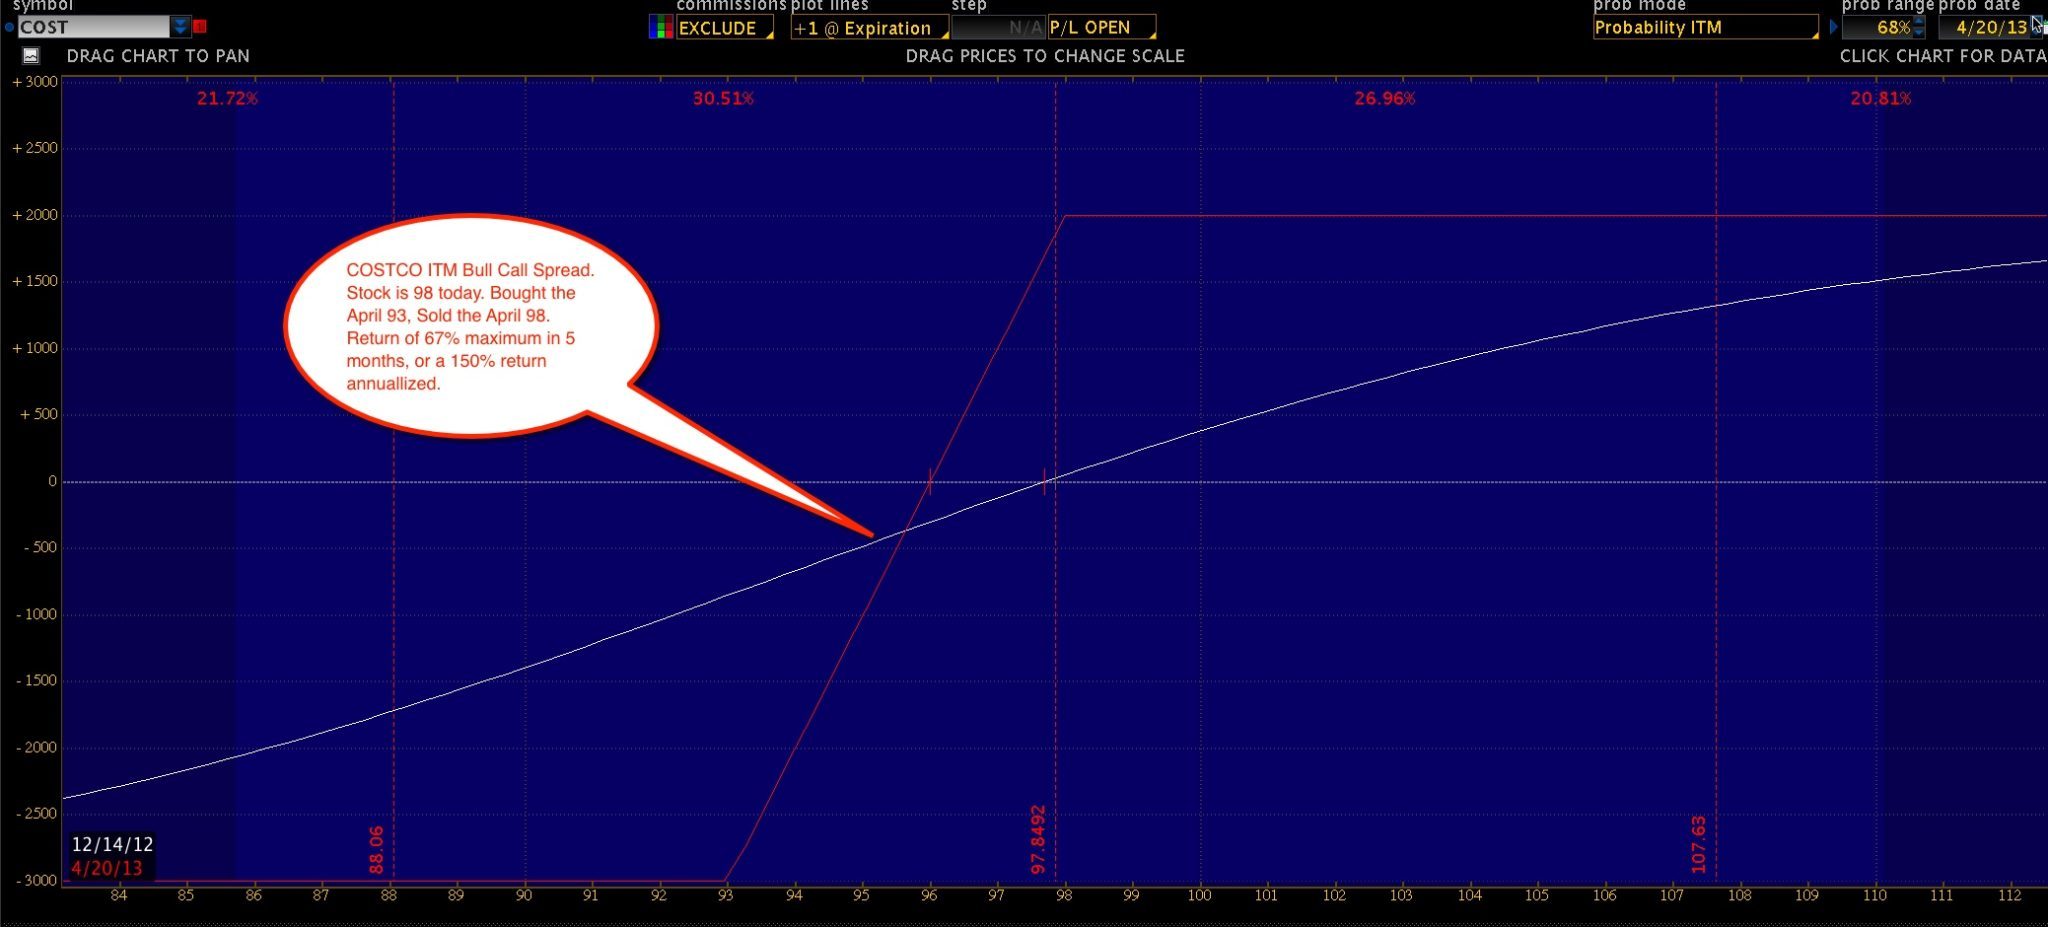Click the chart settings icon beside DRAG CHART TO PAN
Viewport: 2048px width, 927px height.
[31, 56]
